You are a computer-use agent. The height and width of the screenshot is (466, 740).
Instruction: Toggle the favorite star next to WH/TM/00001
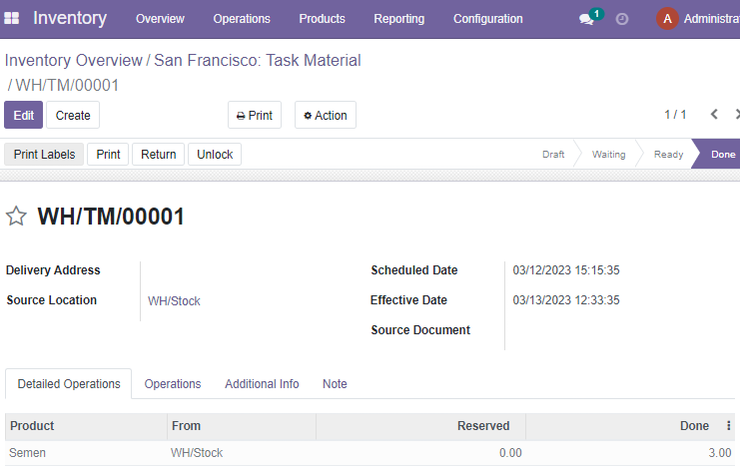(16, 216)
